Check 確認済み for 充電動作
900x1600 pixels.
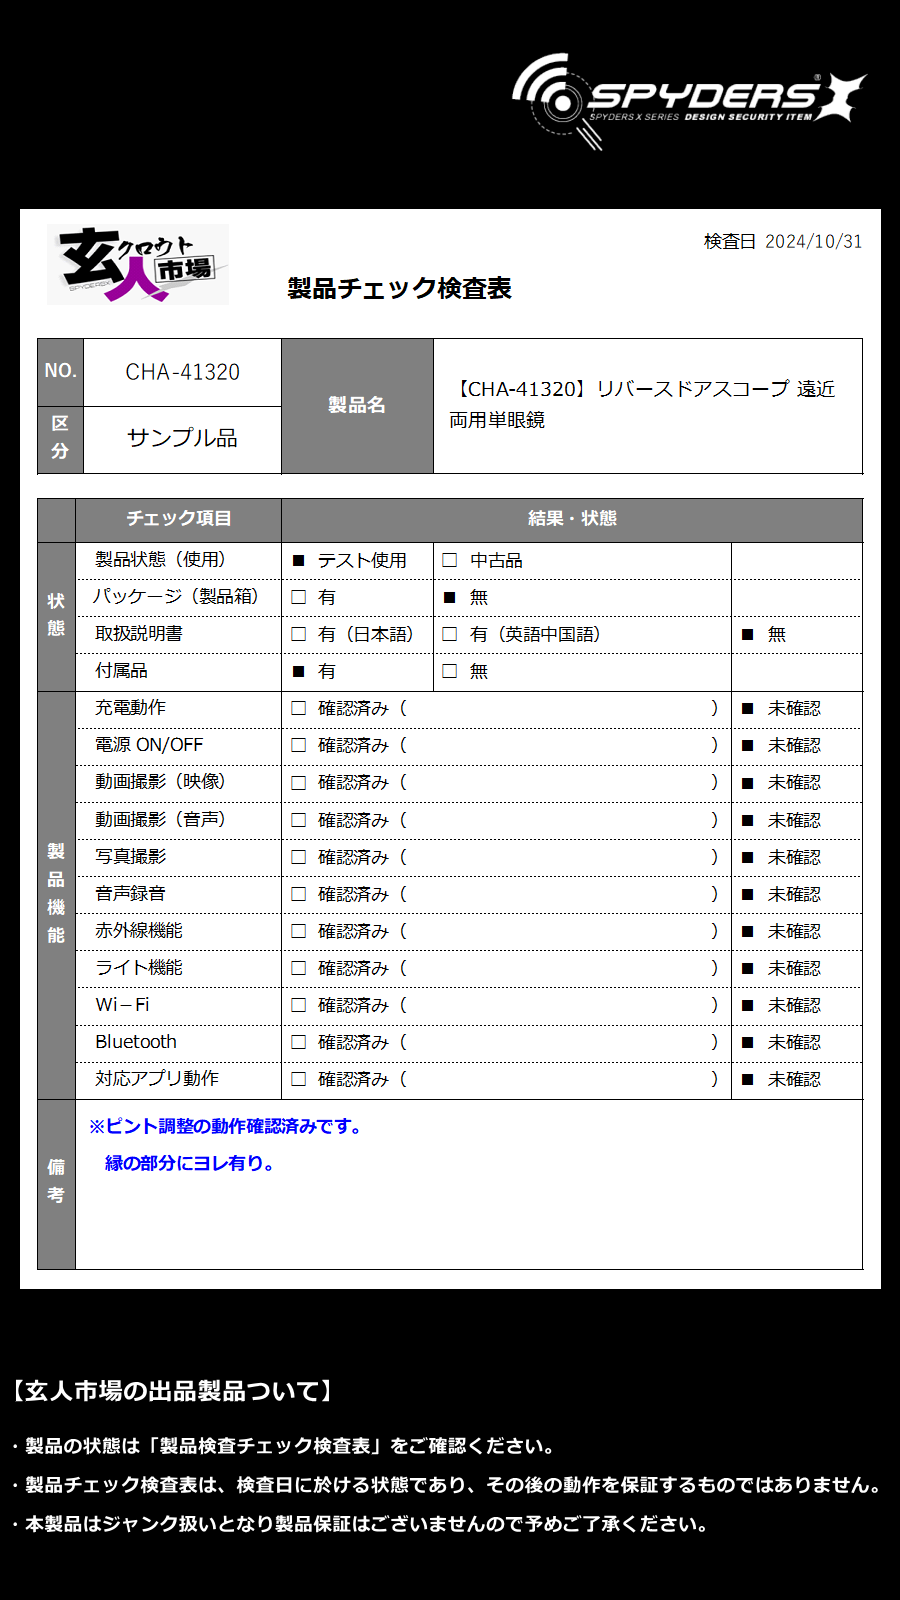298,708
